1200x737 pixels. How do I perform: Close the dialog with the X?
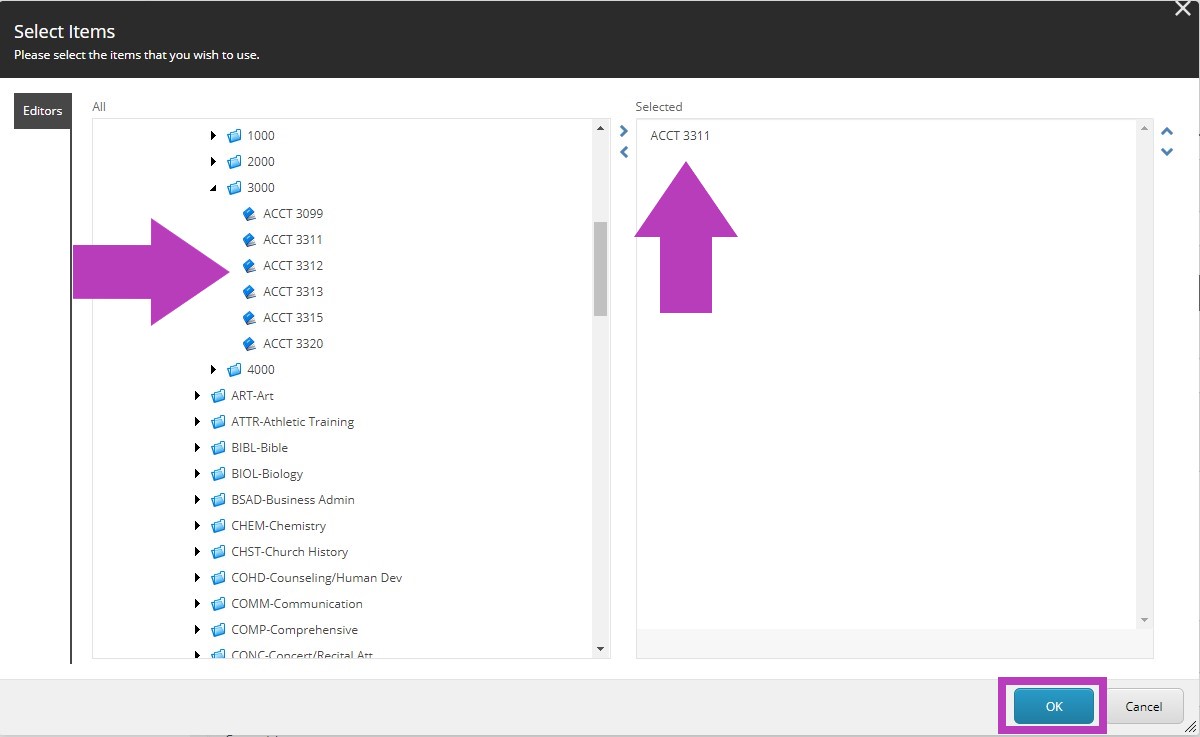1182,9
